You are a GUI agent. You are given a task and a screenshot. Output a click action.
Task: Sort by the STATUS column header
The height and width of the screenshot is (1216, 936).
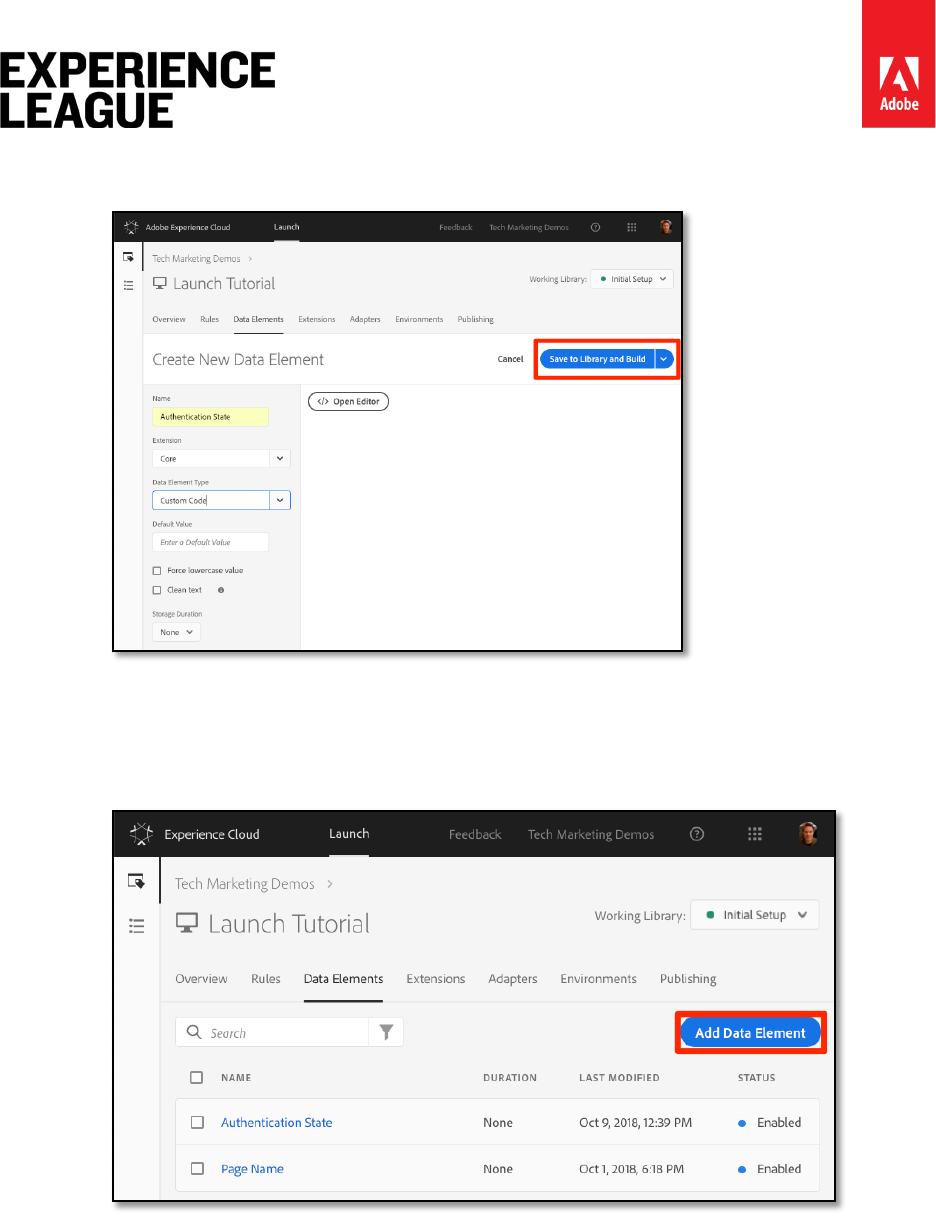pyautogui.click(x=757, y=1078)
